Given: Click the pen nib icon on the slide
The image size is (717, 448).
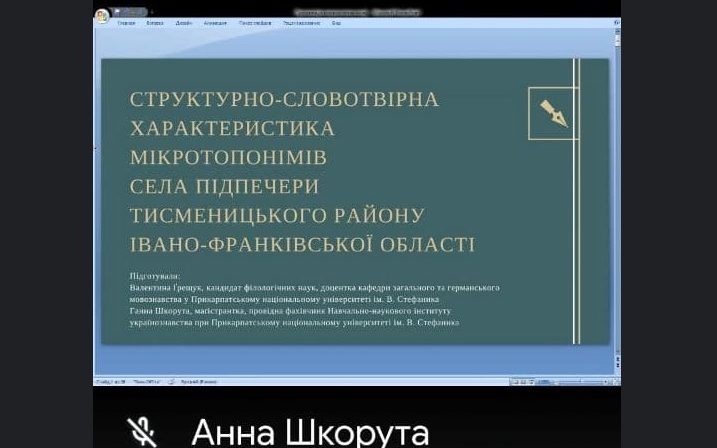Looking at the screenshot, I should 553,113.
